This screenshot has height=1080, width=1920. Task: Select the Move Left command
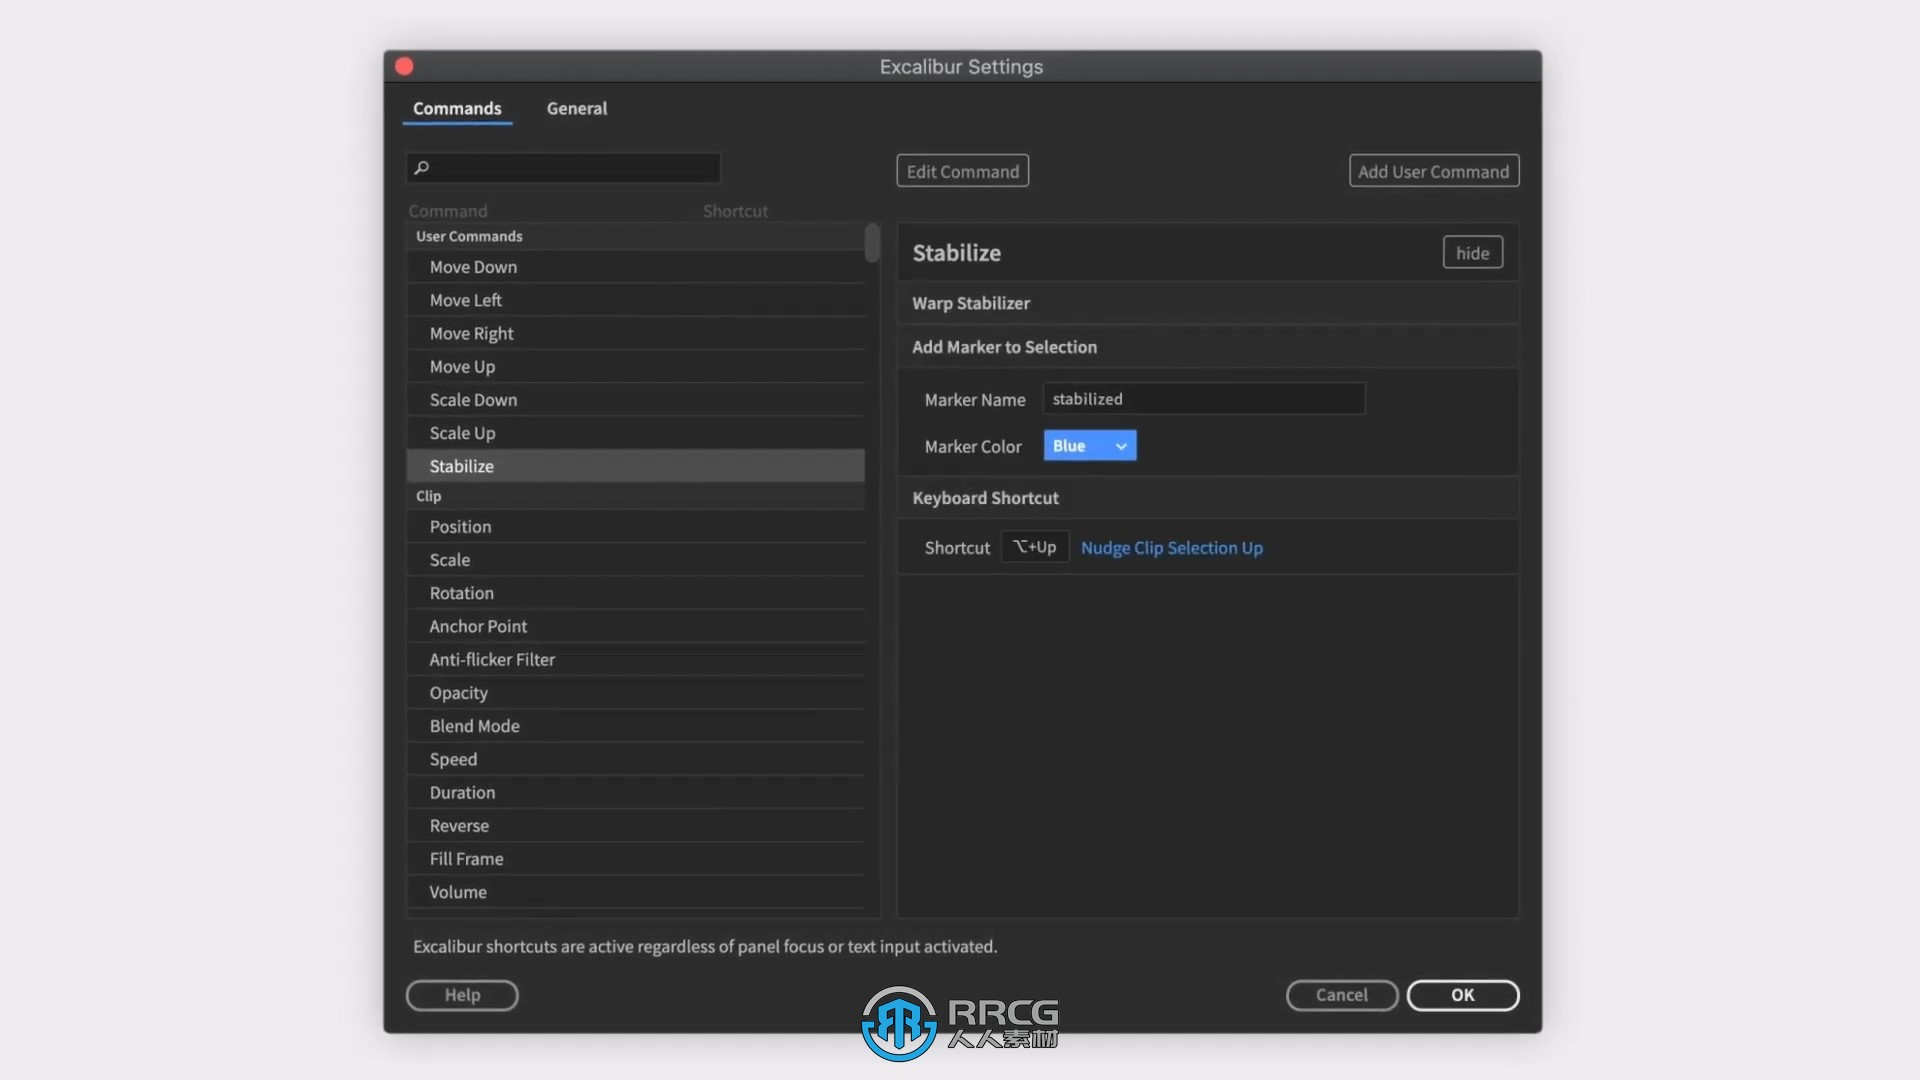pyautogui.click(x=635, y=300)
